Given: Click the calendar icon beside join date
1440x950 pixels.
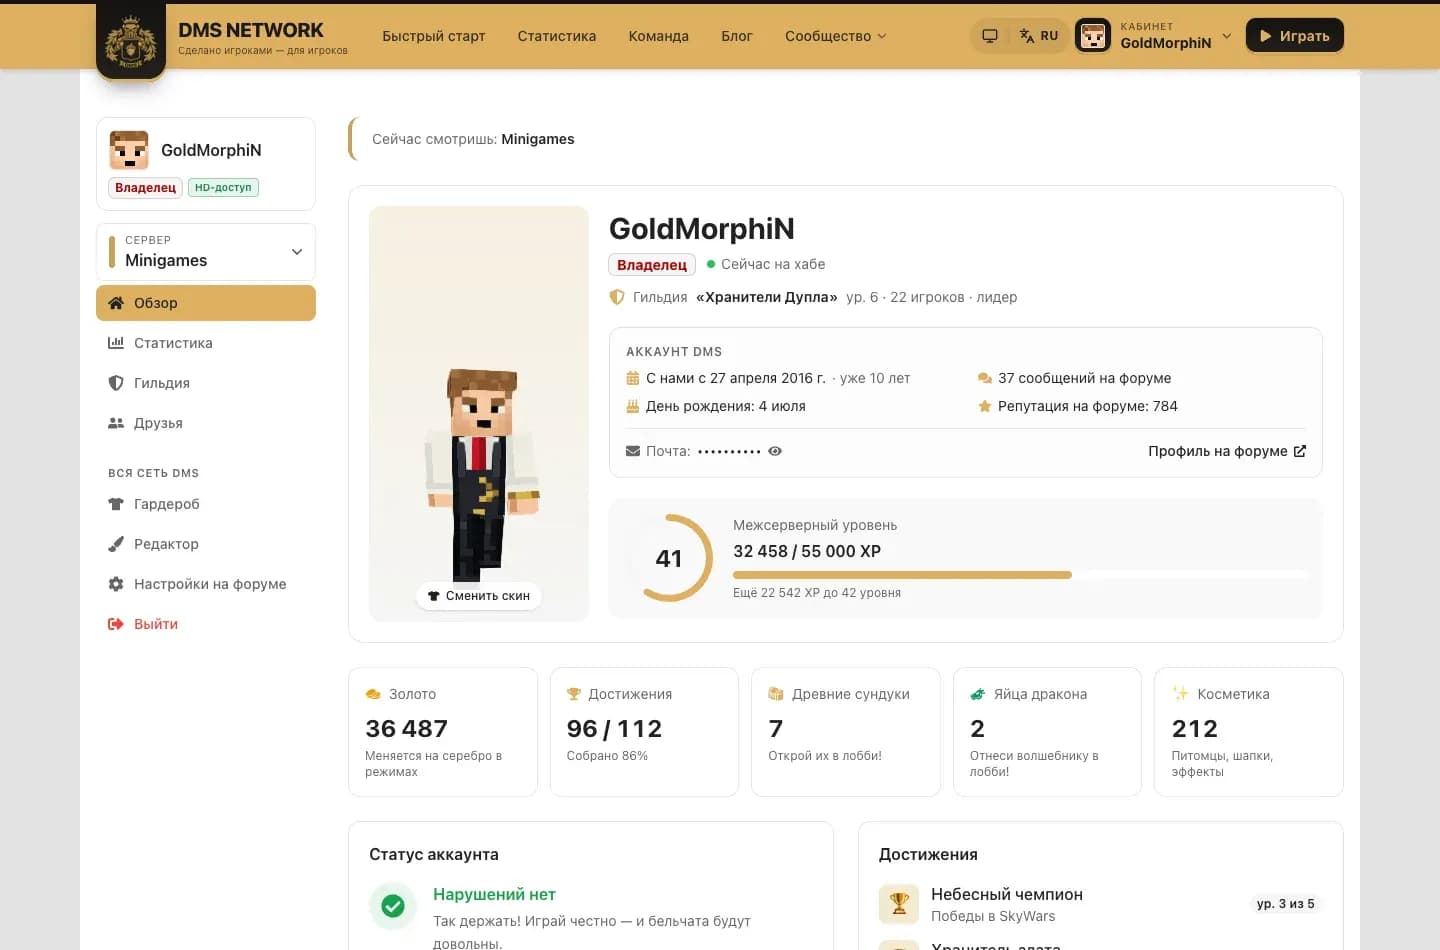Looking at the screenshot, I should click(x=633, y=378).
